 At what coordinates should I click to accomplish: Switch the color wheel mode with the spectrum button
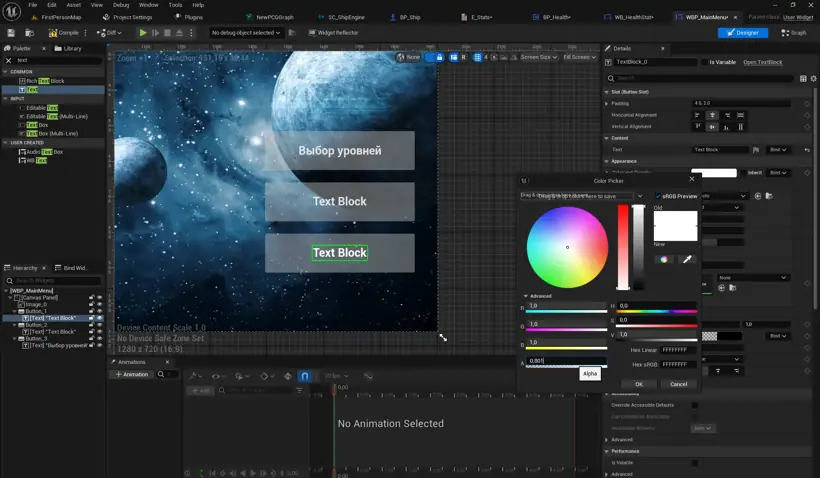tap(664, 259)
